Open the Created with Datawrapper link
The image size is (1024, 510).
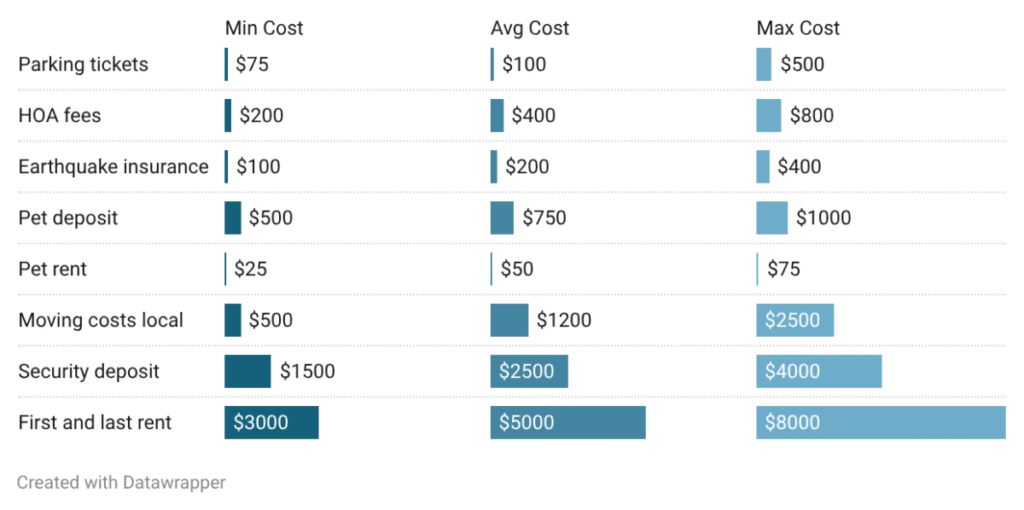[121, 482]
